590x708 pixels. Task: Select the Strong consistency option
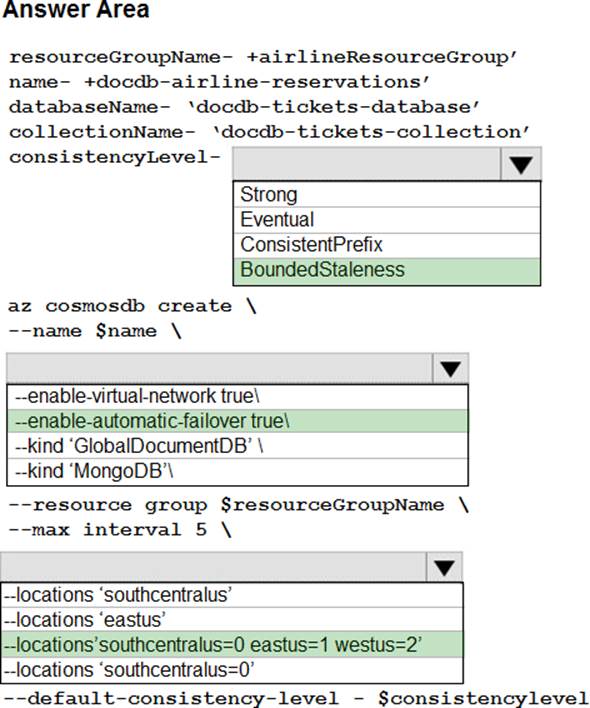pos(387,195)
